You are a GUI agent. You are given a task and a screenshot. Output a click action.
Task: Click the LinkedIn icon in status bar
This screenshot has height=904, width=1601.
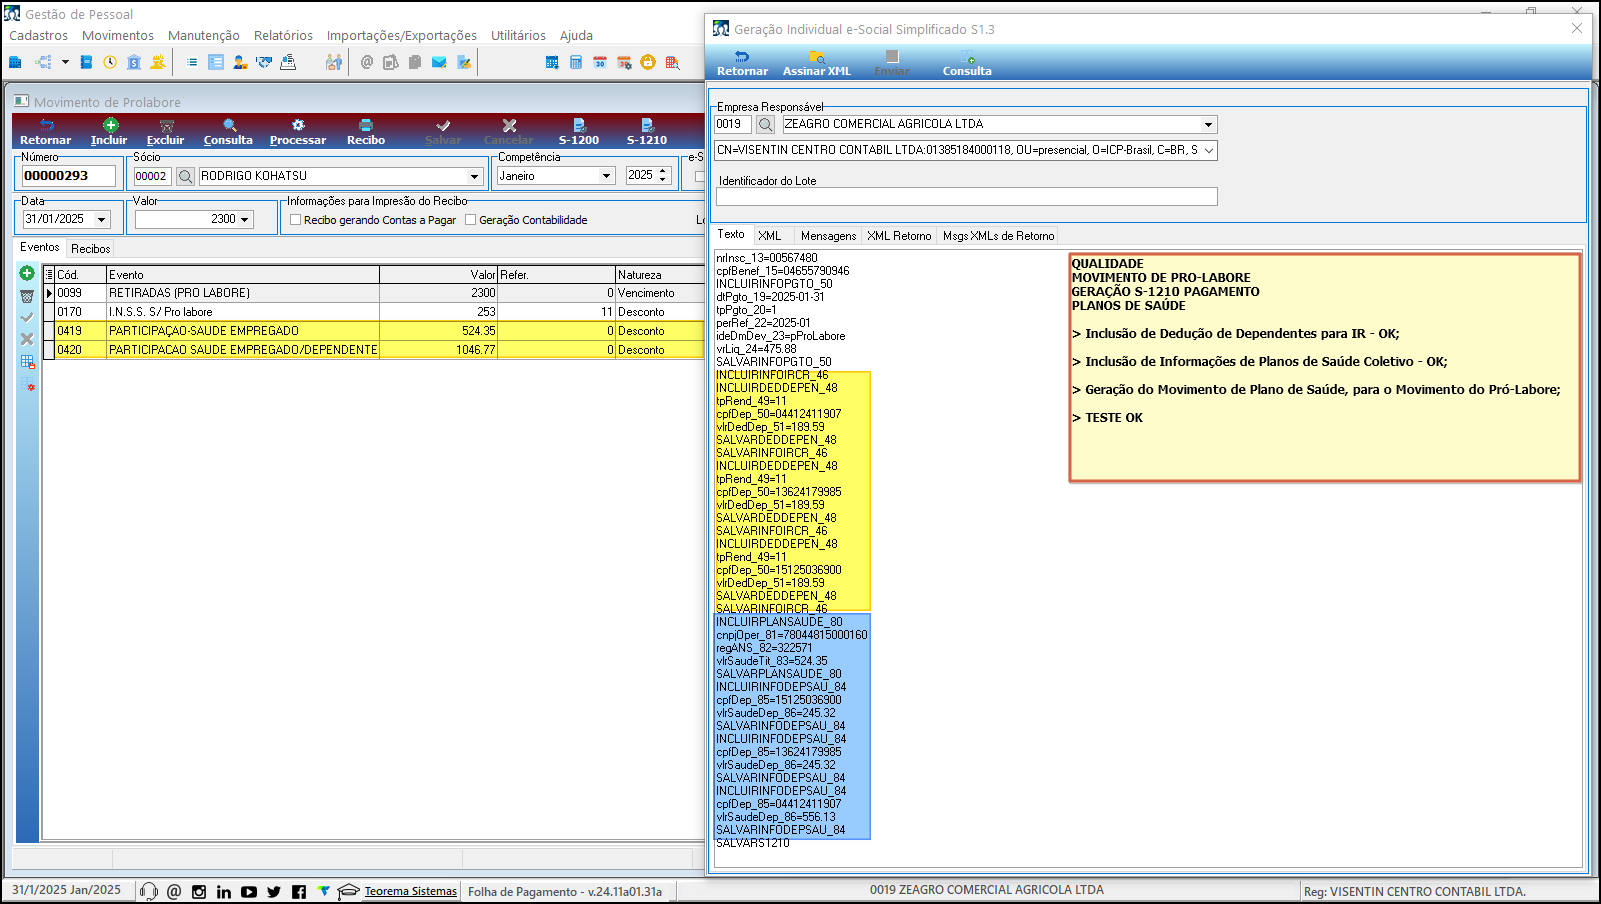pyautogui.click(x=224, y=892)
